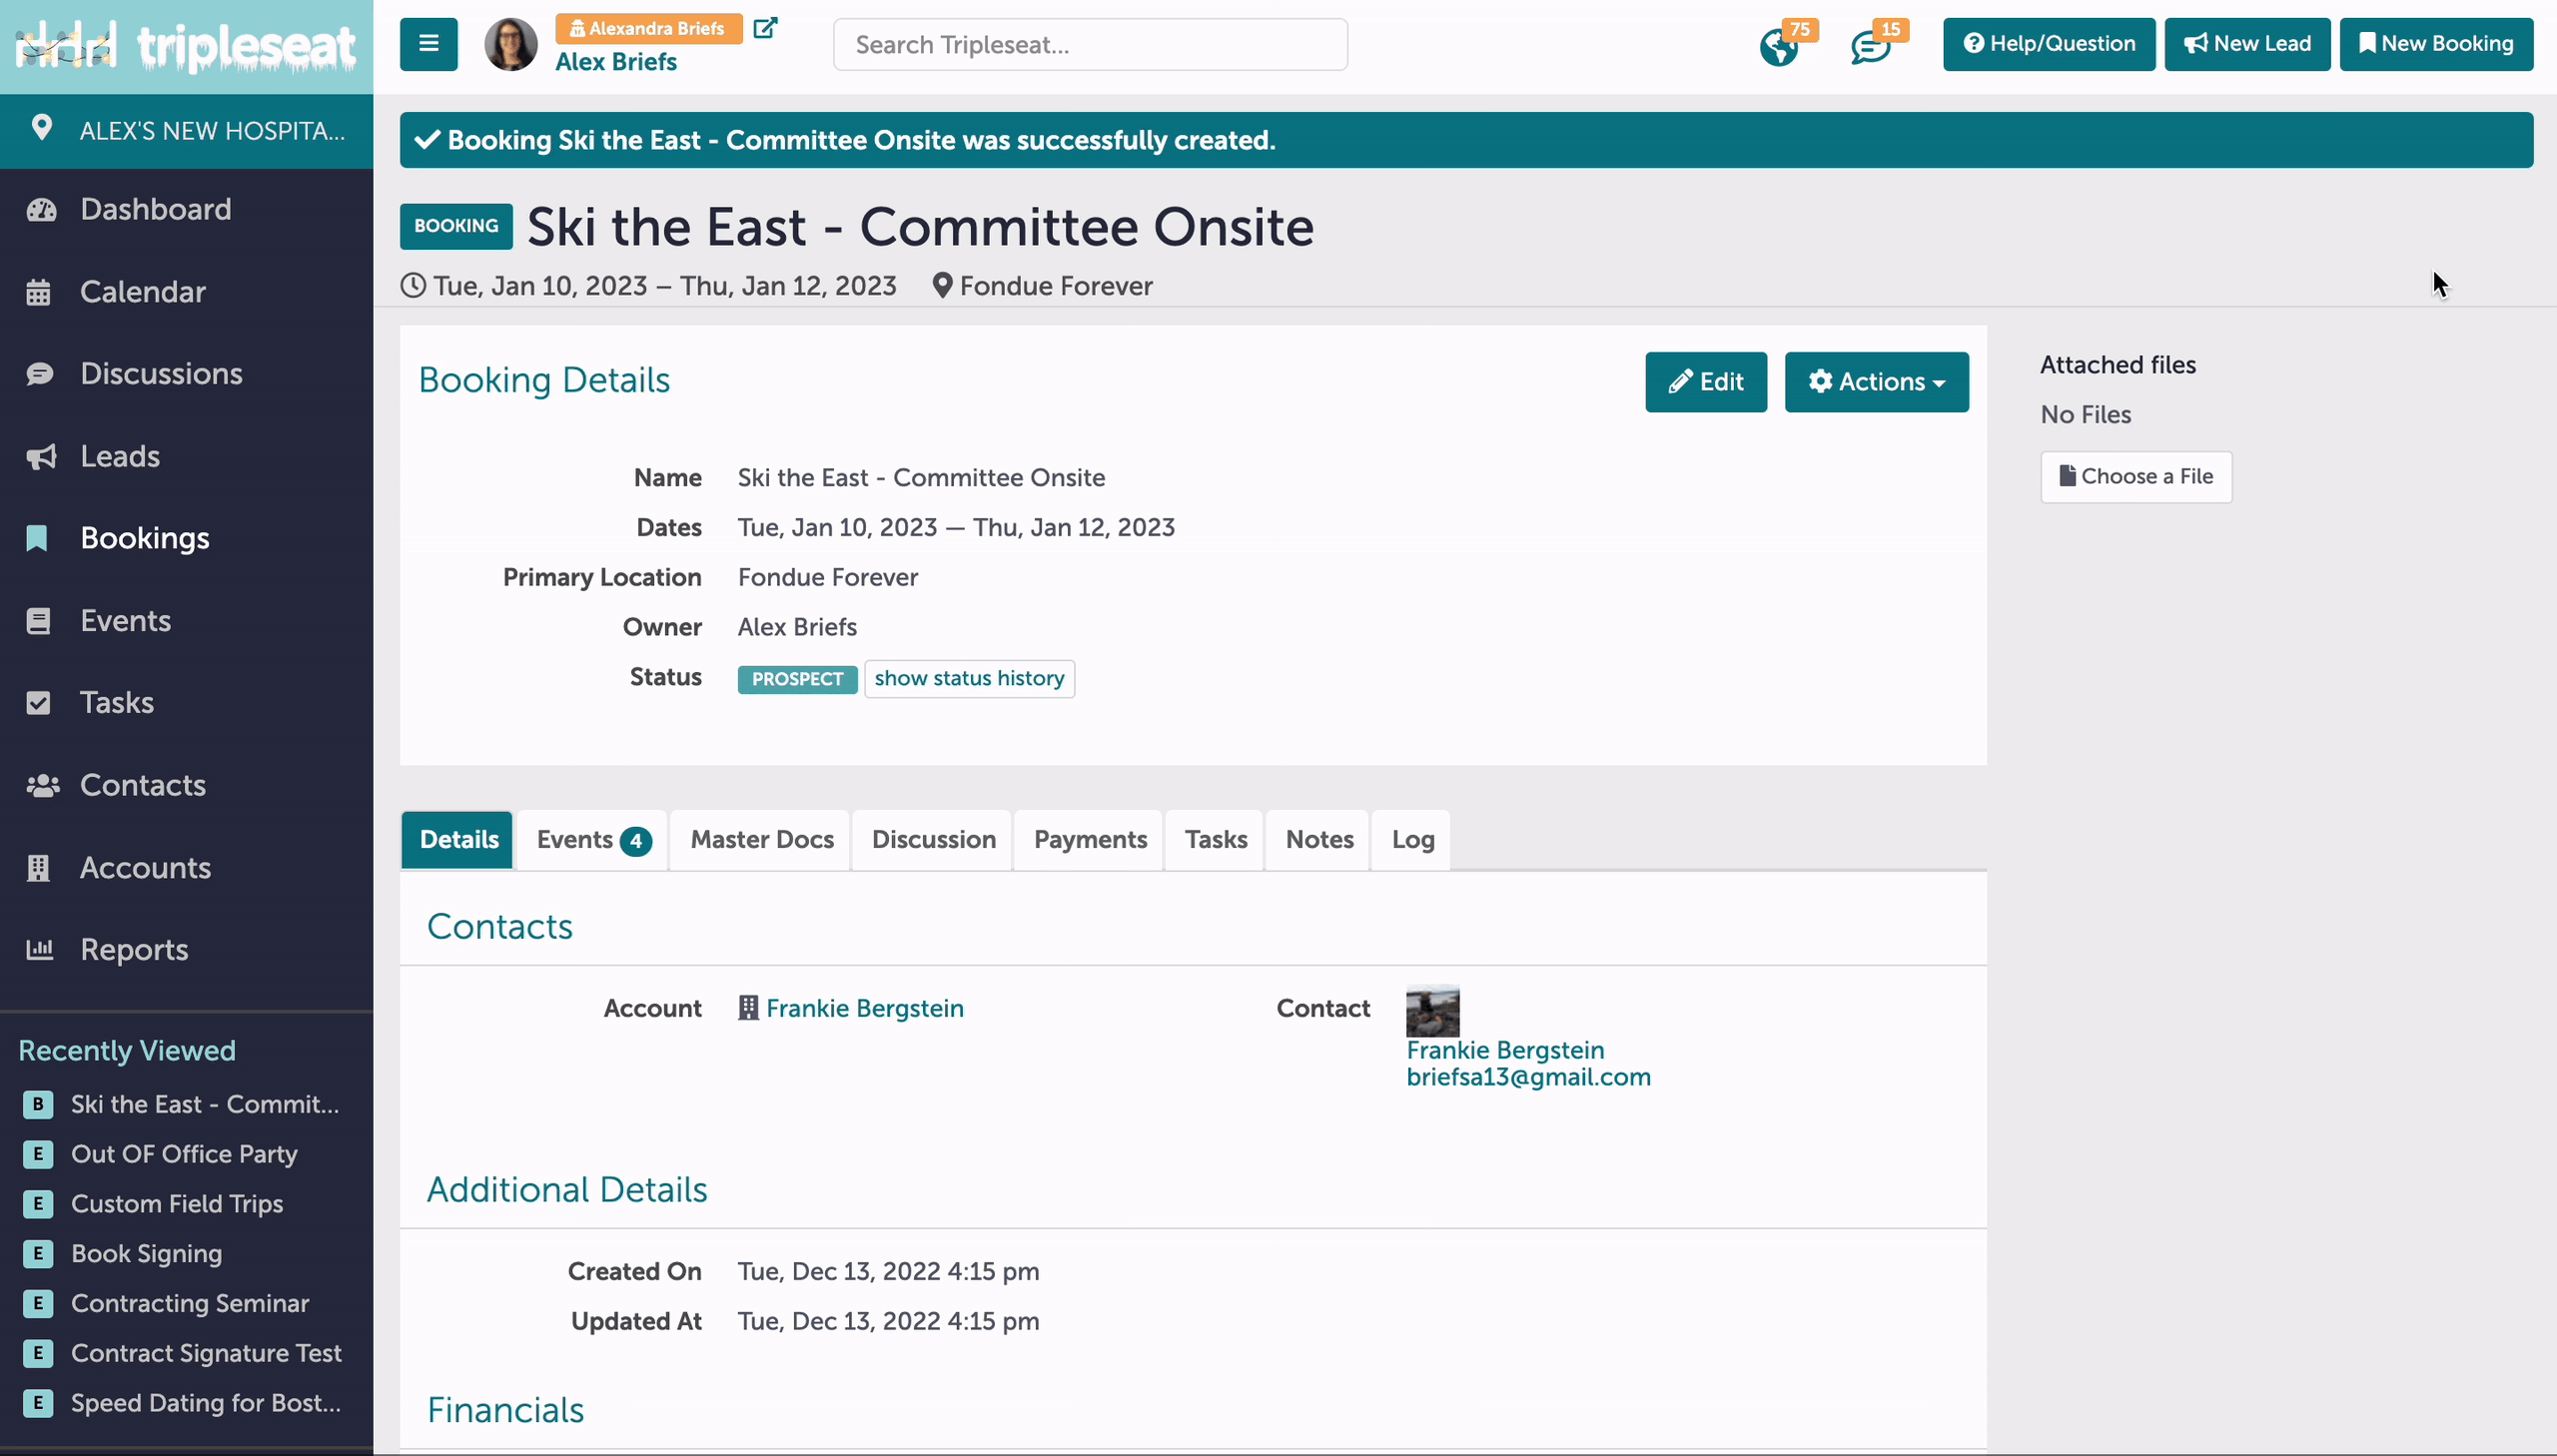Screen dimensions: 2557x1456
Task: Open the Notes tab
Action: (x=1319, y=839)
